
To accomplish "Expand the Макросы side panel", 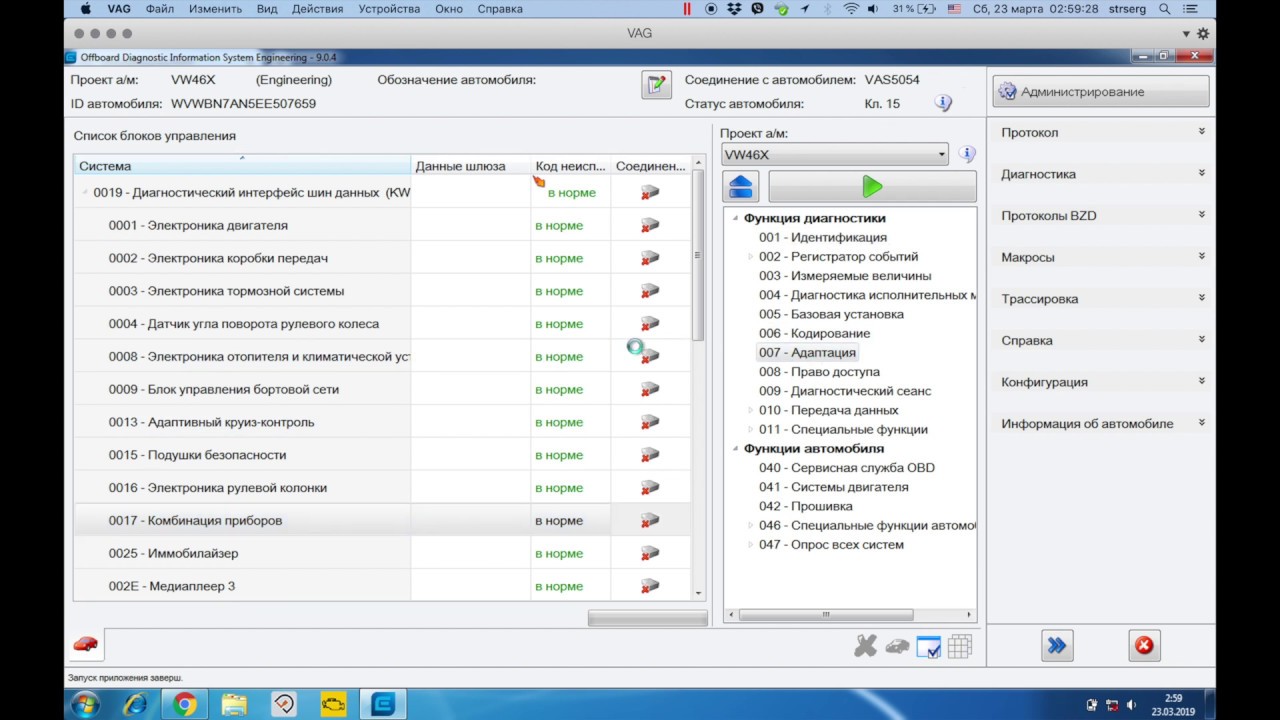I will (x=1102, y=257).
